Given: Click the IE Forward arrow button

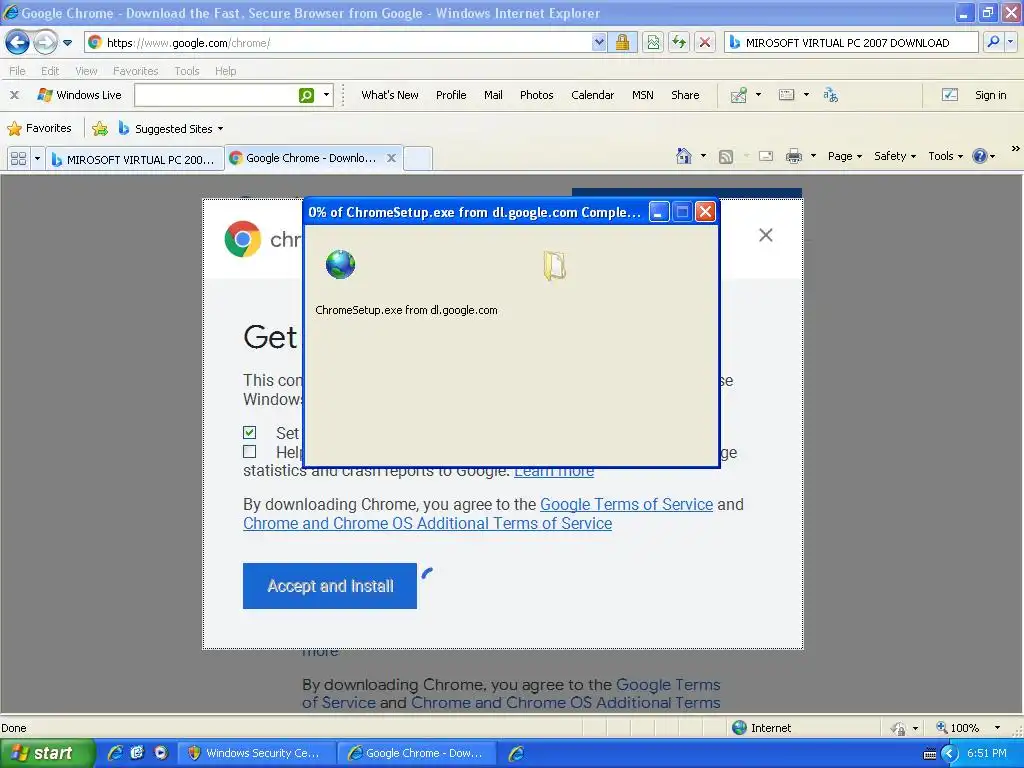Looking at the screenshot, I should [x=45, y=42].
